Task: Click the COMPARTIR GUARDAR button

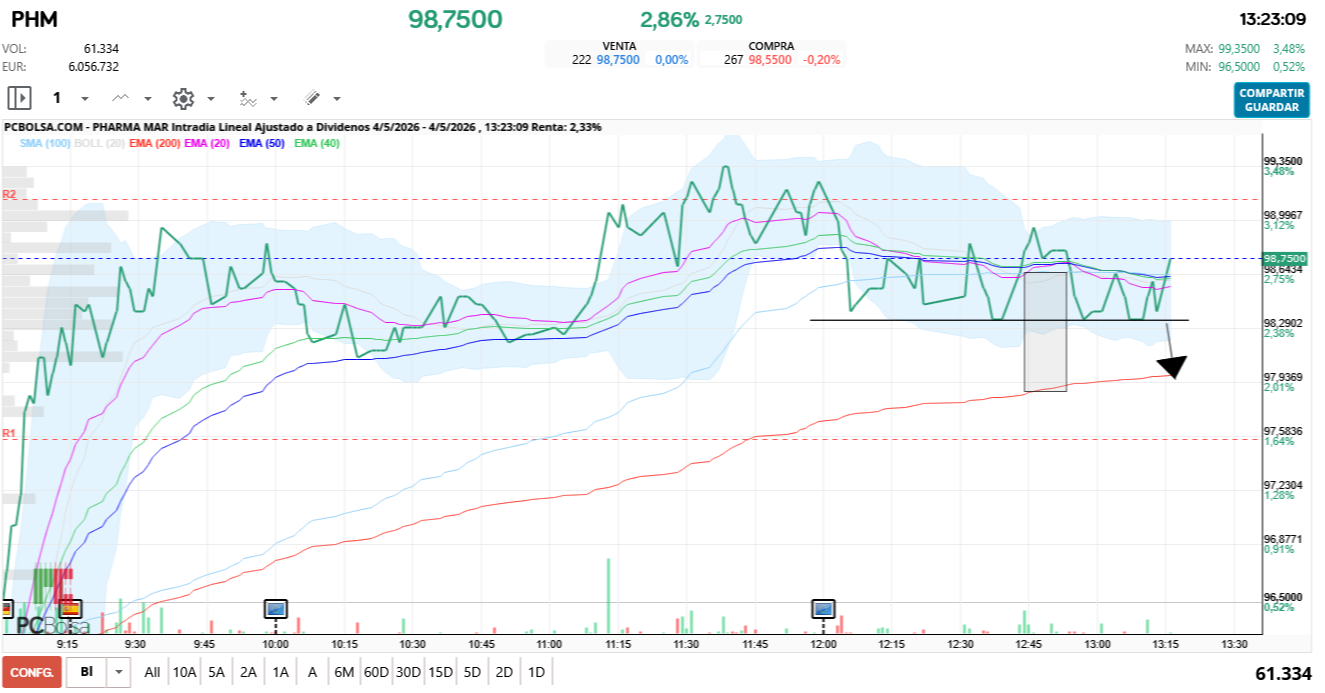Action: [1271, 100]
